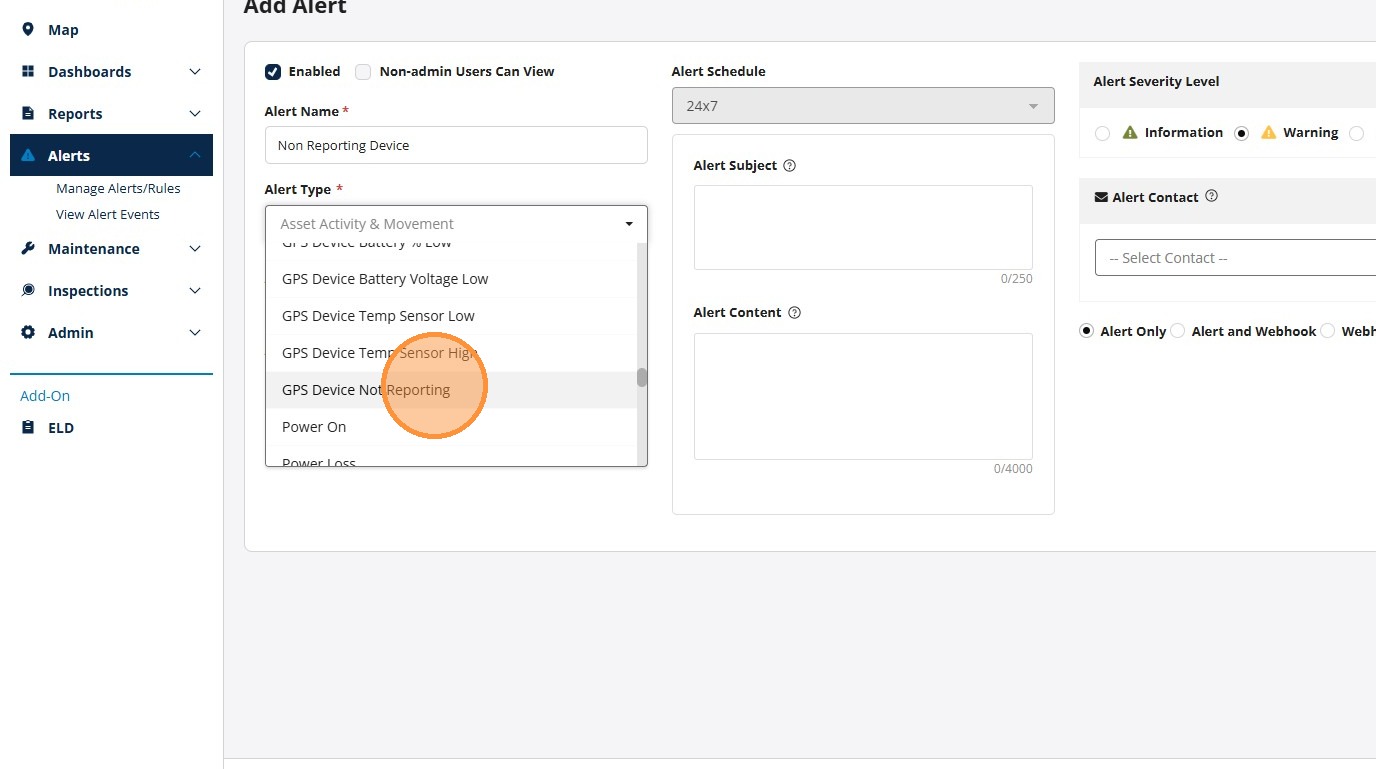Select the Information severity radio button
The height and width of the screenshot is (769, 1376).
coord(1102,133)
